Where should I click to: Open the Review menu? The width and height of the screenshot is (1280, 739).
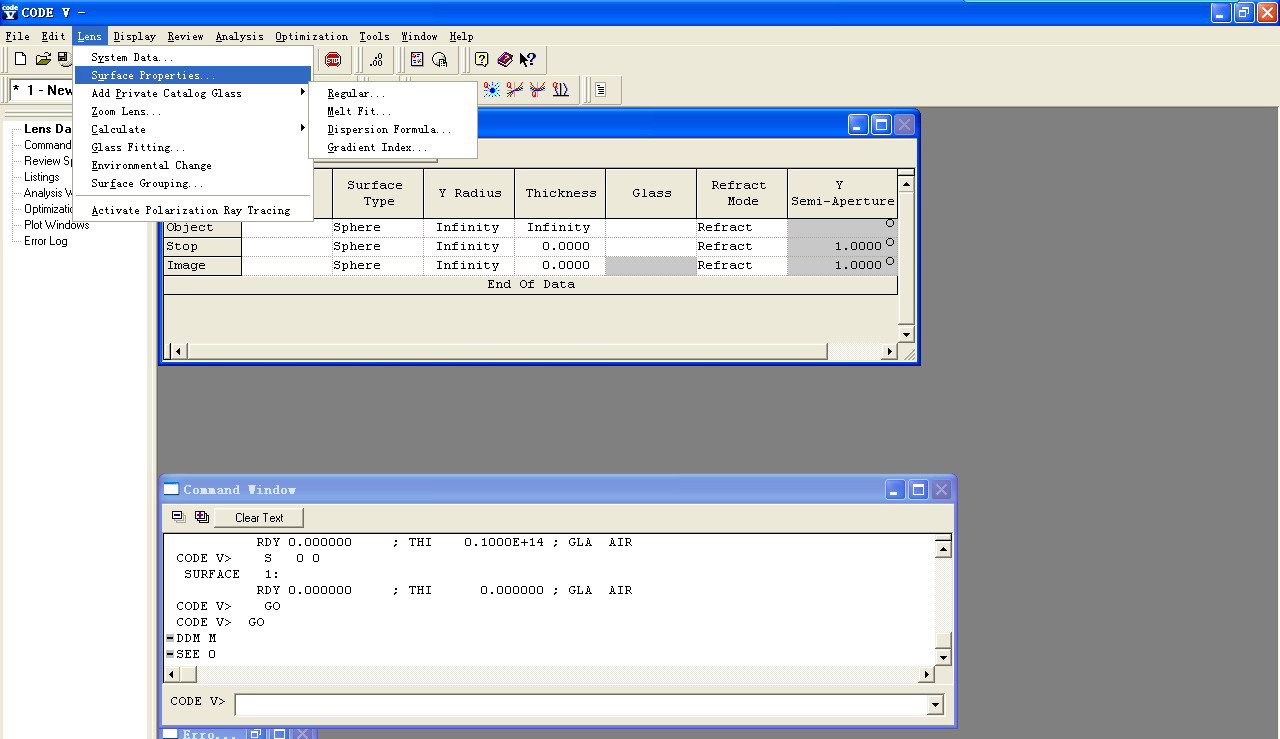(x=185, y=36)
